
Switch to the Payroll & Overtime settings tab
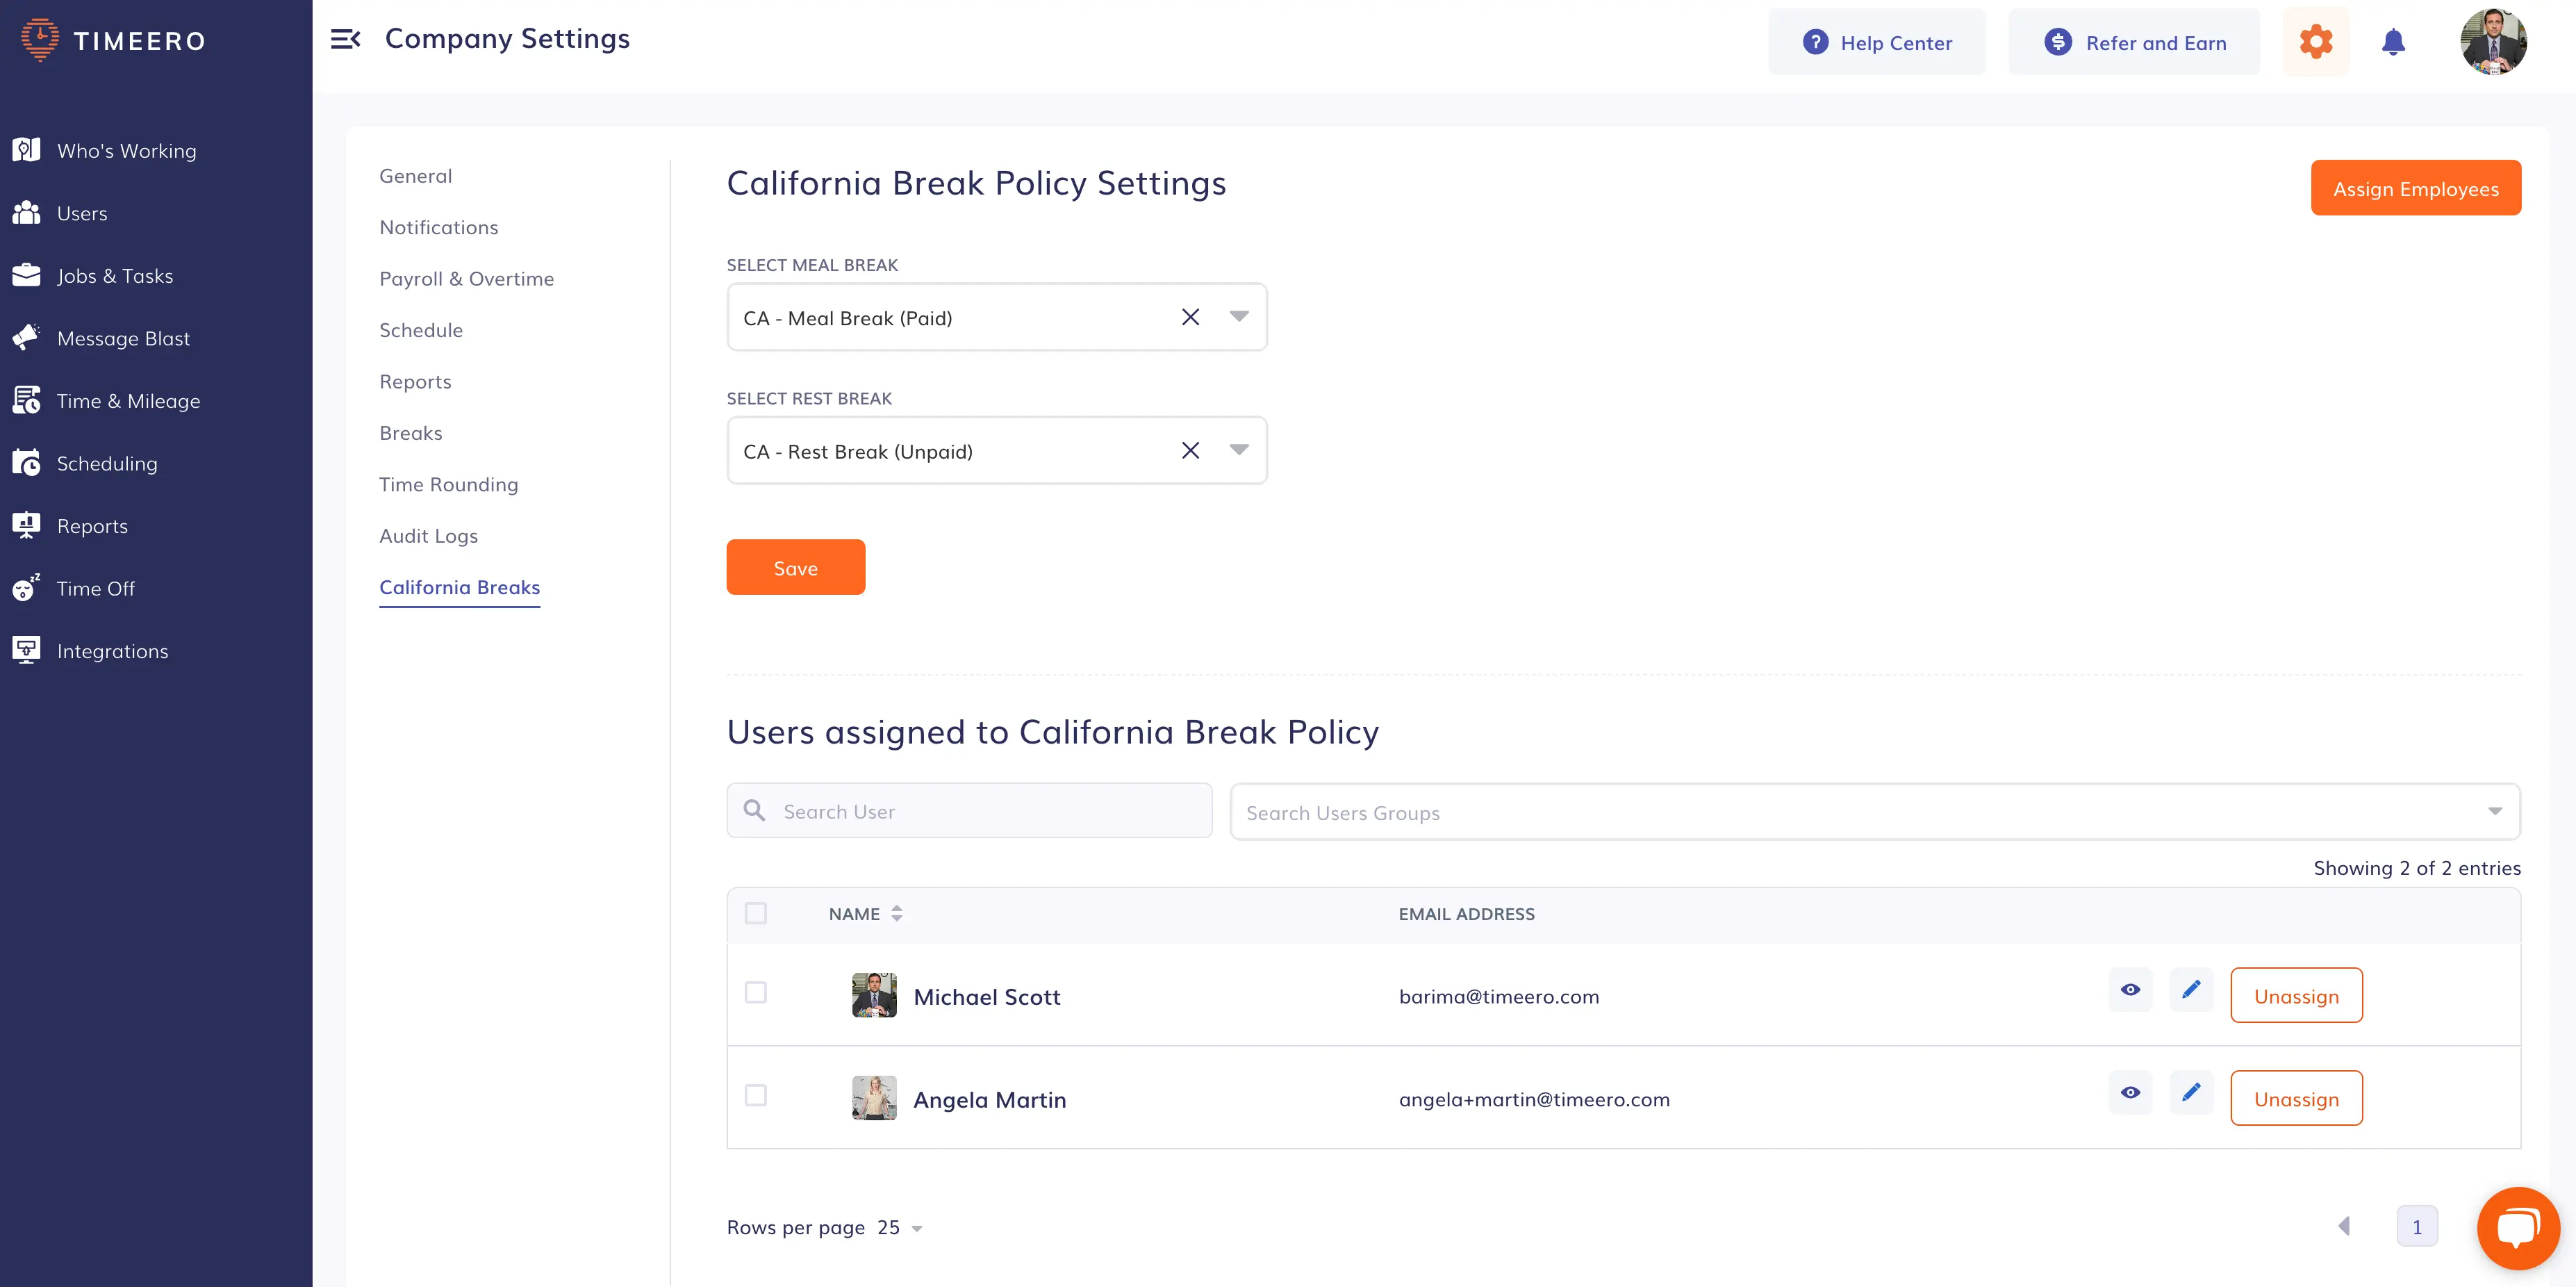pos(466,279)
